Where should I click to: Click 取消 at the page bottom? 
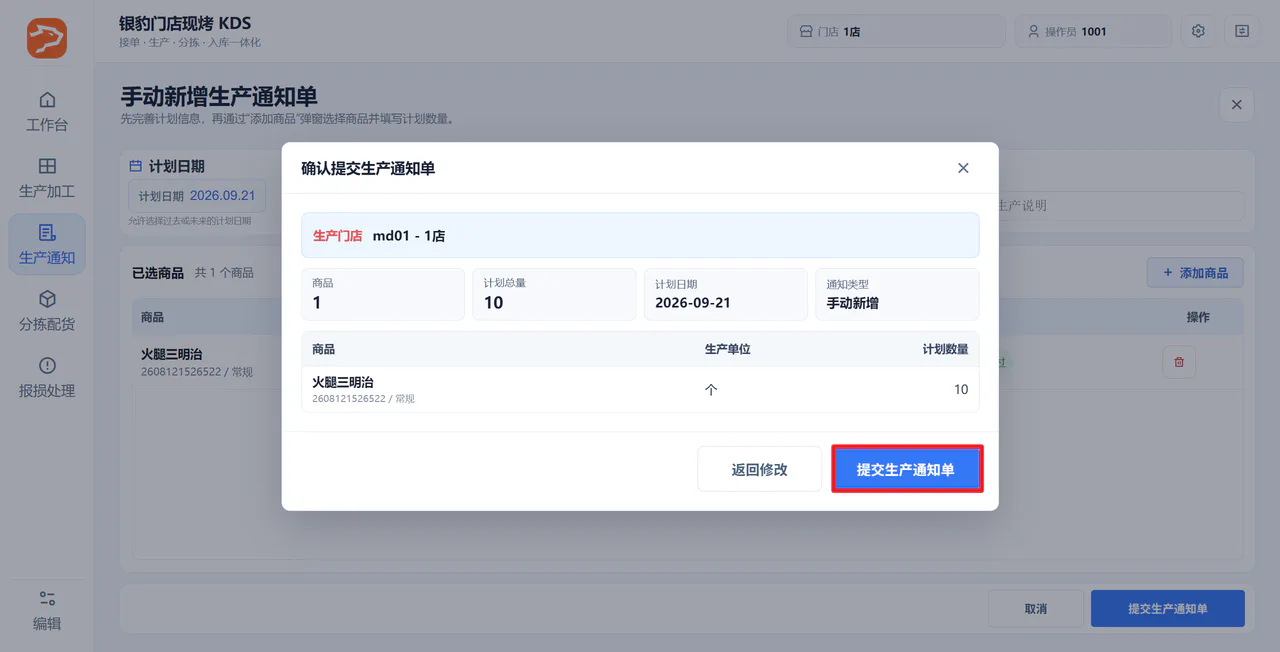[x=1036, y=608]
